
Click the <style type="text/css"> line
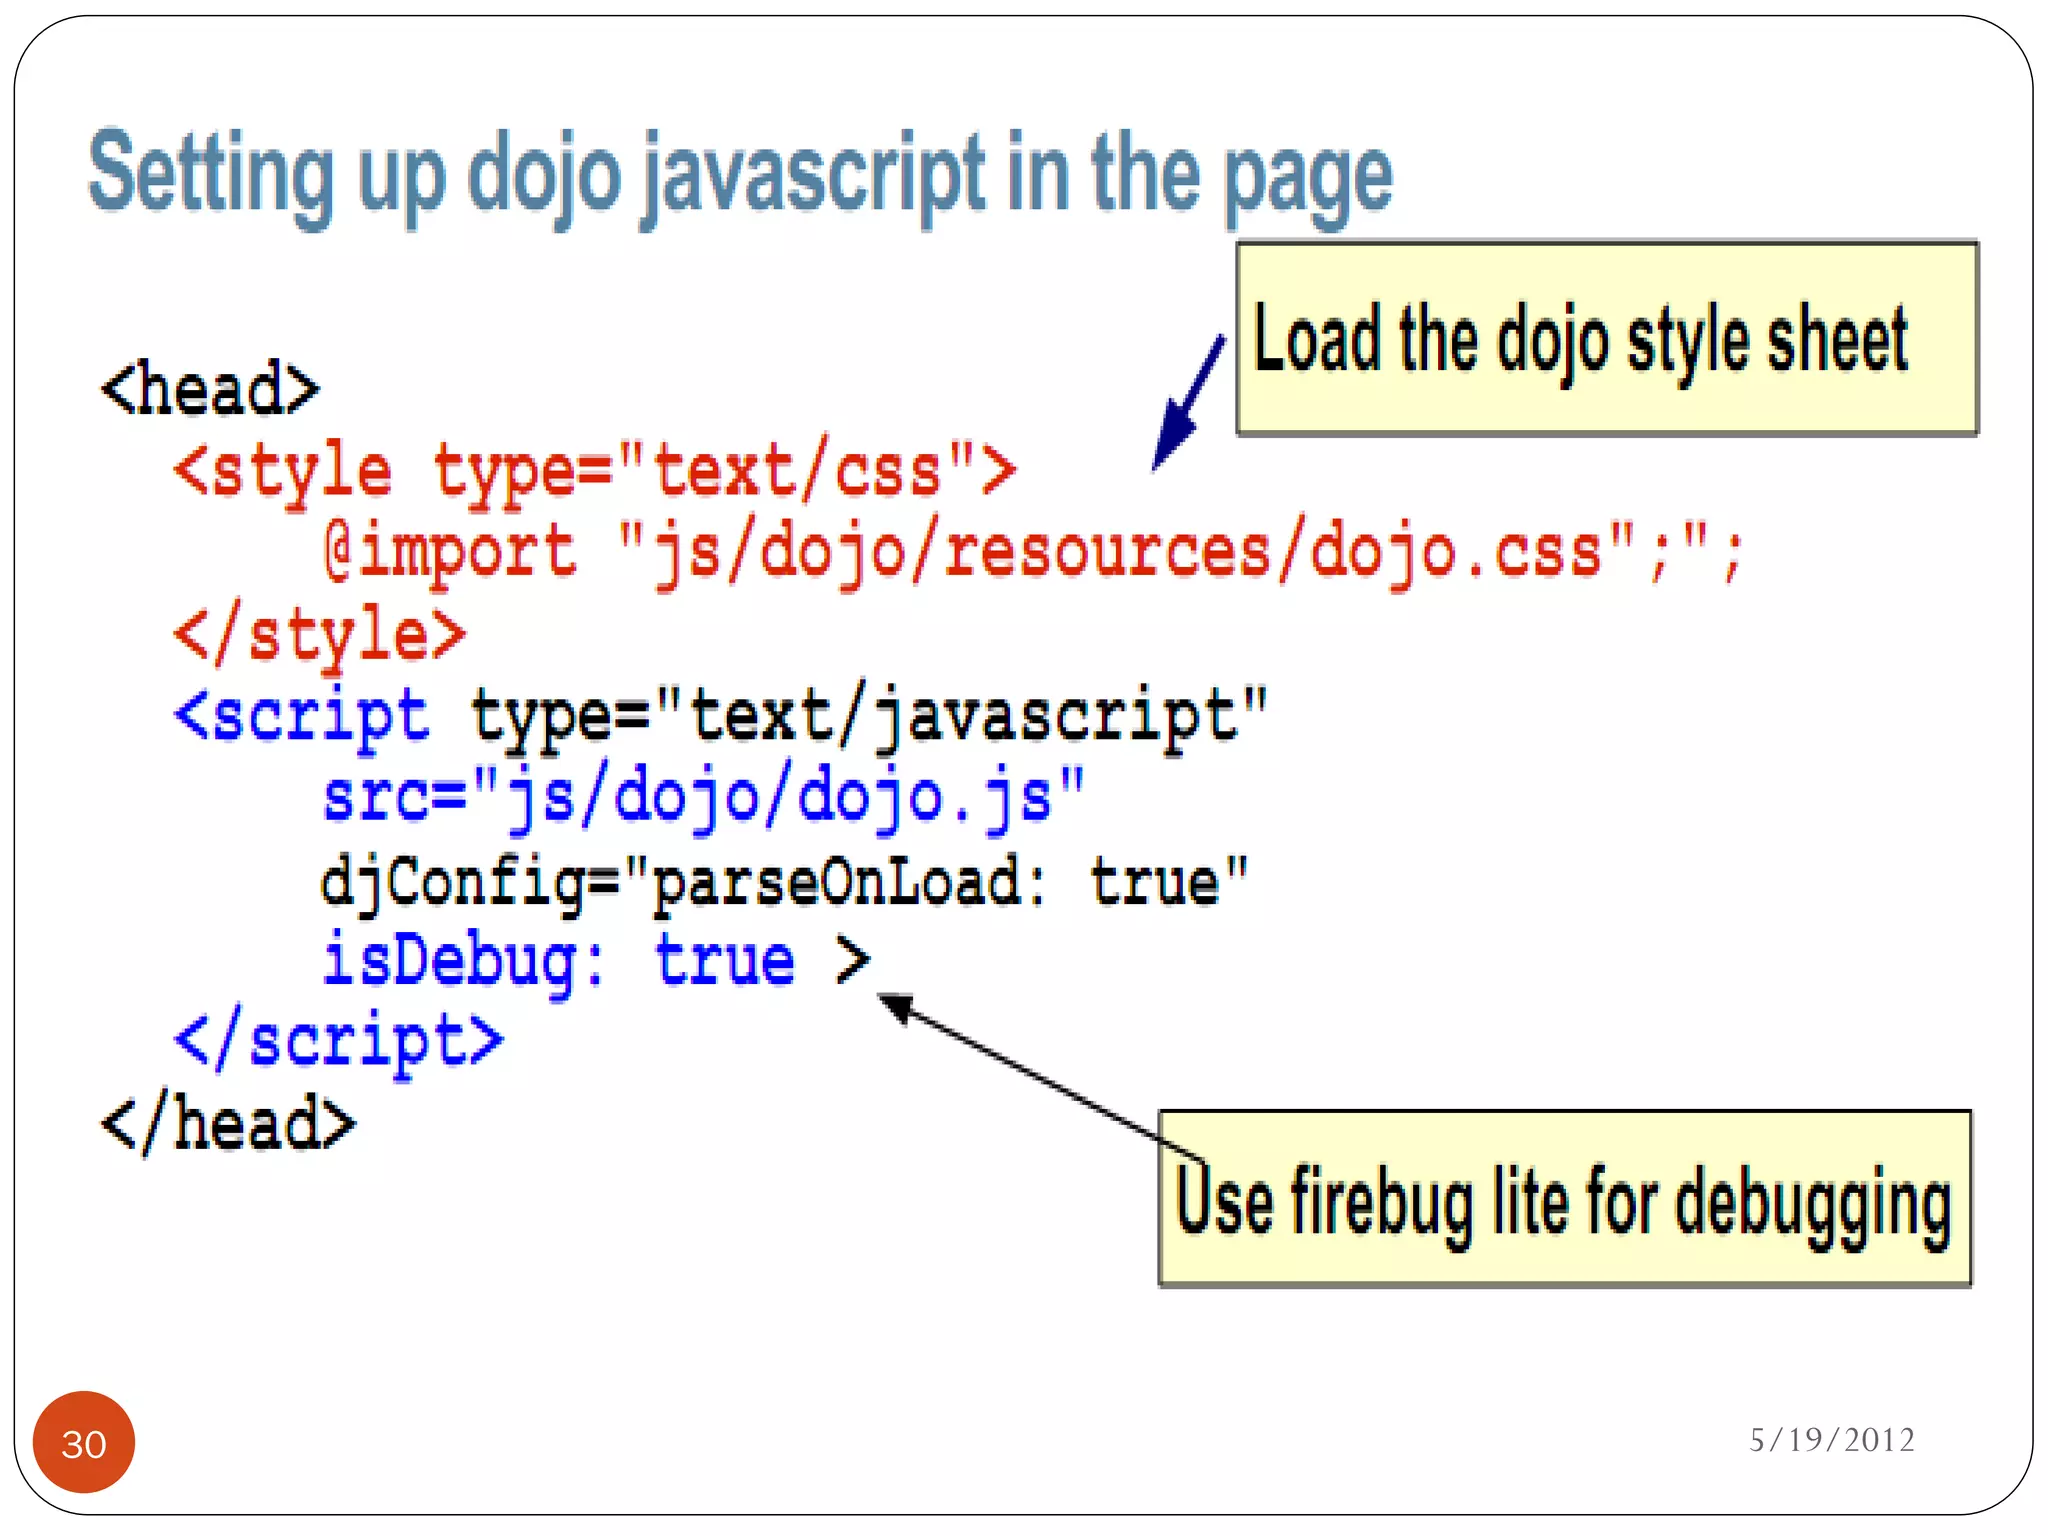[594, 470]
